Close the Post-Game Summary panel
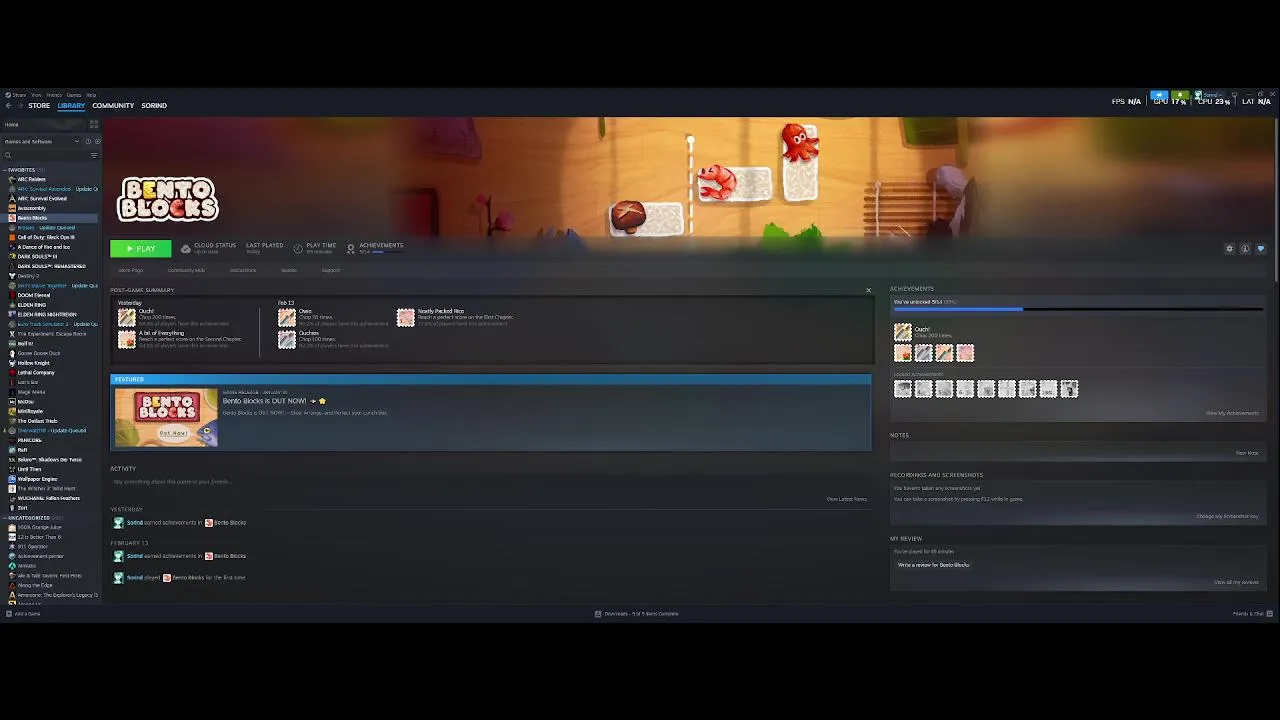The image size is (1280, 720). (868, 290)
